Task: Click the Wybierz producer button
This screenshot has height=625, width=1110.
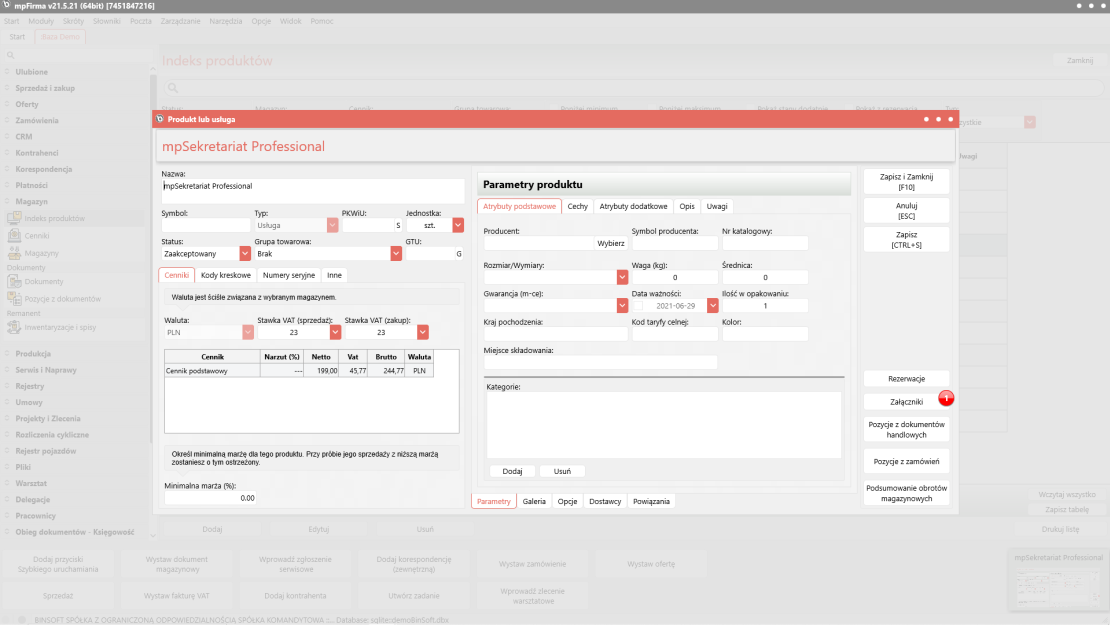Action: pos(611,243)
